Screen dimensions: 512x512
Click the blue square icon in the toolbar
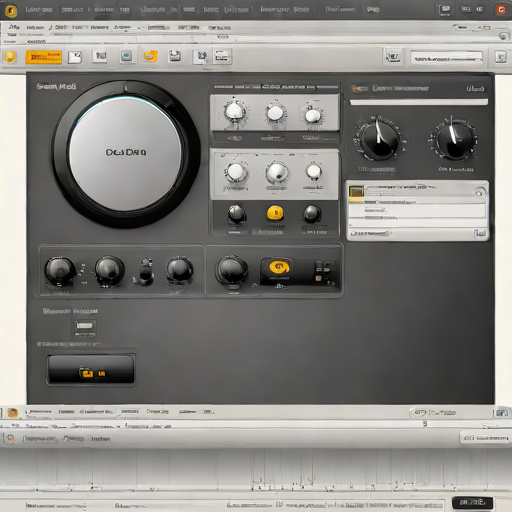click(126, 56)
